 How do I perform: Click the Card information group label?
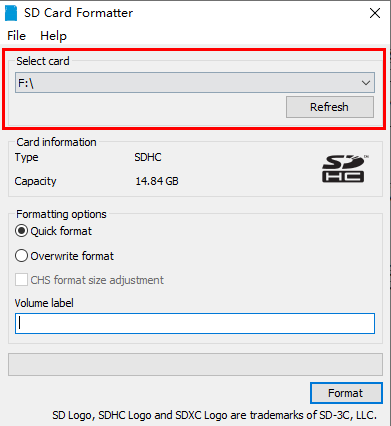pos(56,142)
